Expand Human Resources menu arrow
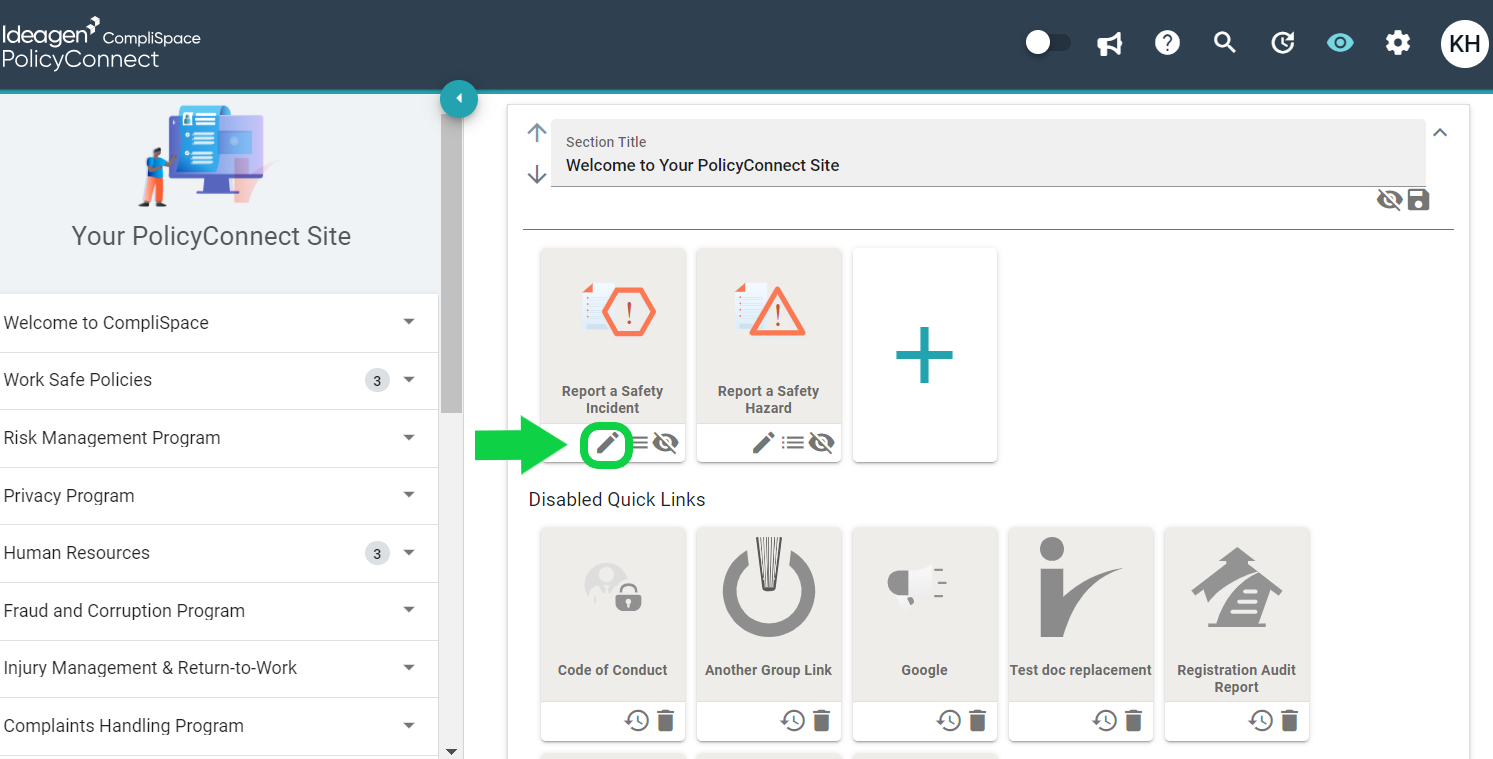 [x=408, y=553]
